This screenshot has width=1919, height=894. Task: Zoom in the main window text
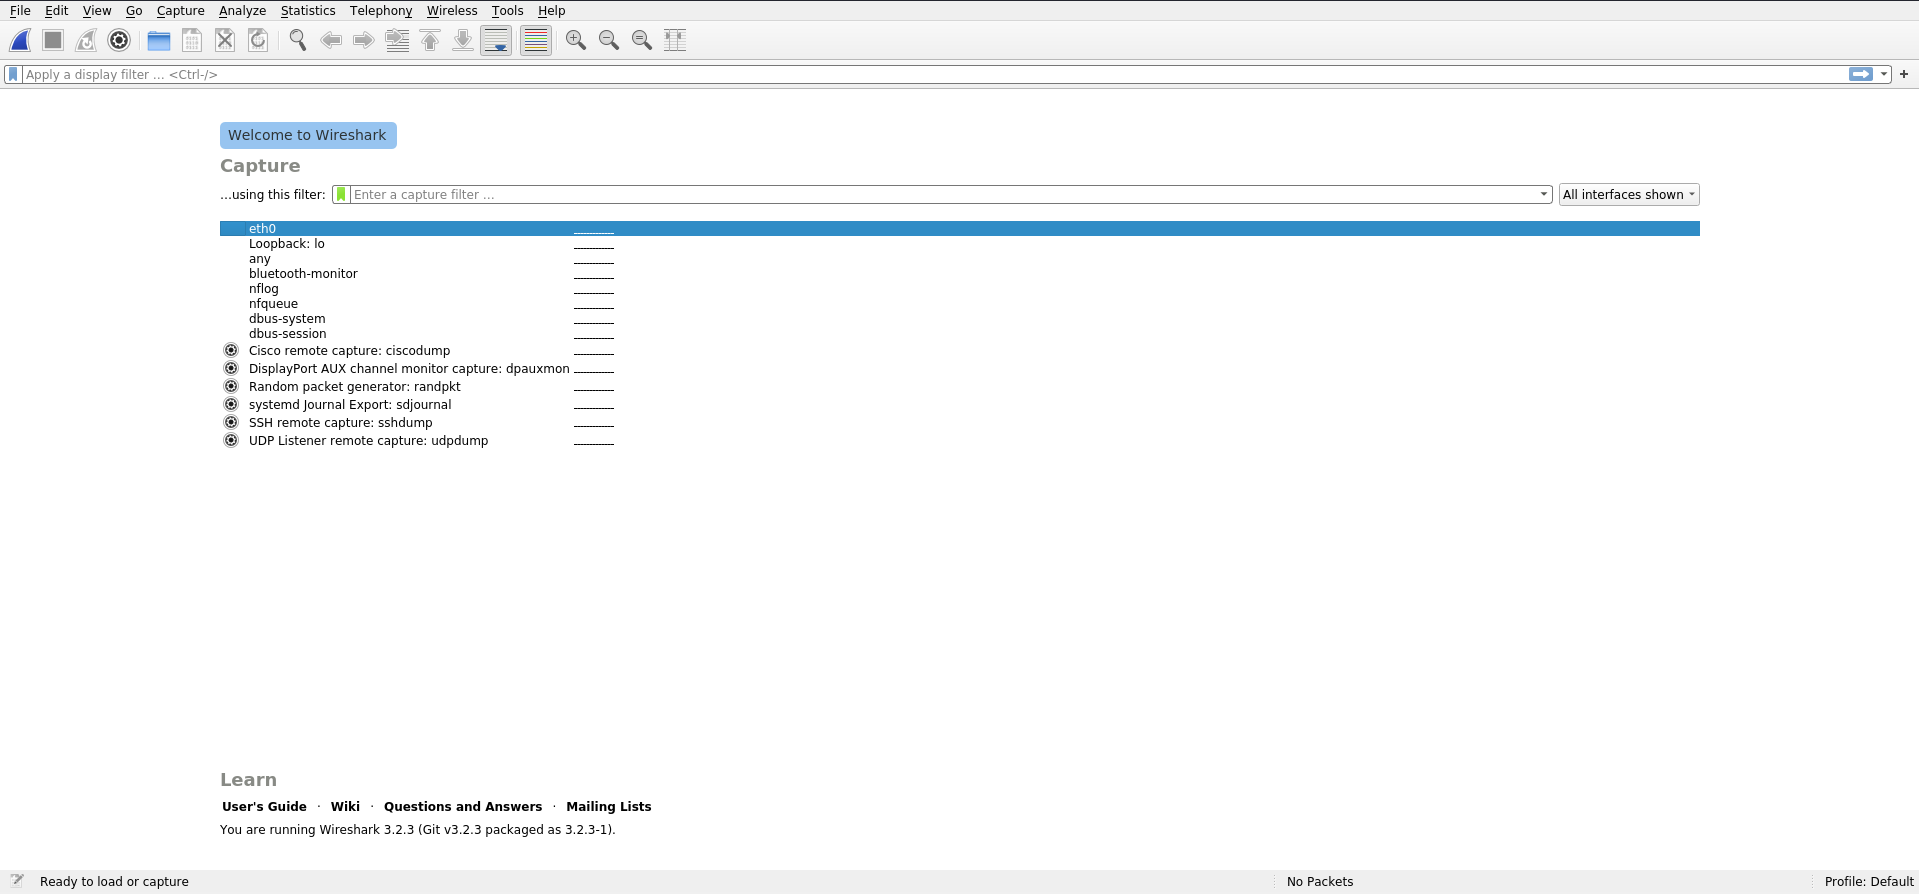coord(576,40)
